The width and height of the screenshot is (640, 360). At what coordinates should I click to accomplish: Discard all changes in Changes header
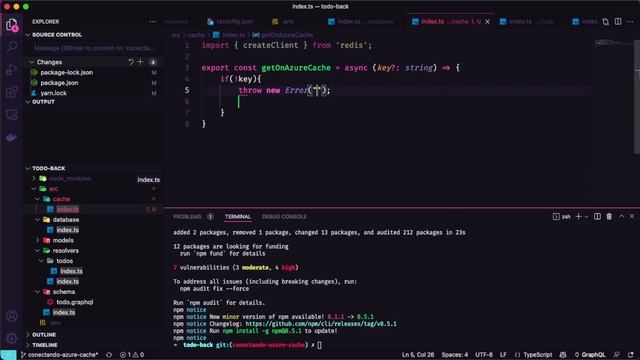pyautogui.click(x=131, y=62)
